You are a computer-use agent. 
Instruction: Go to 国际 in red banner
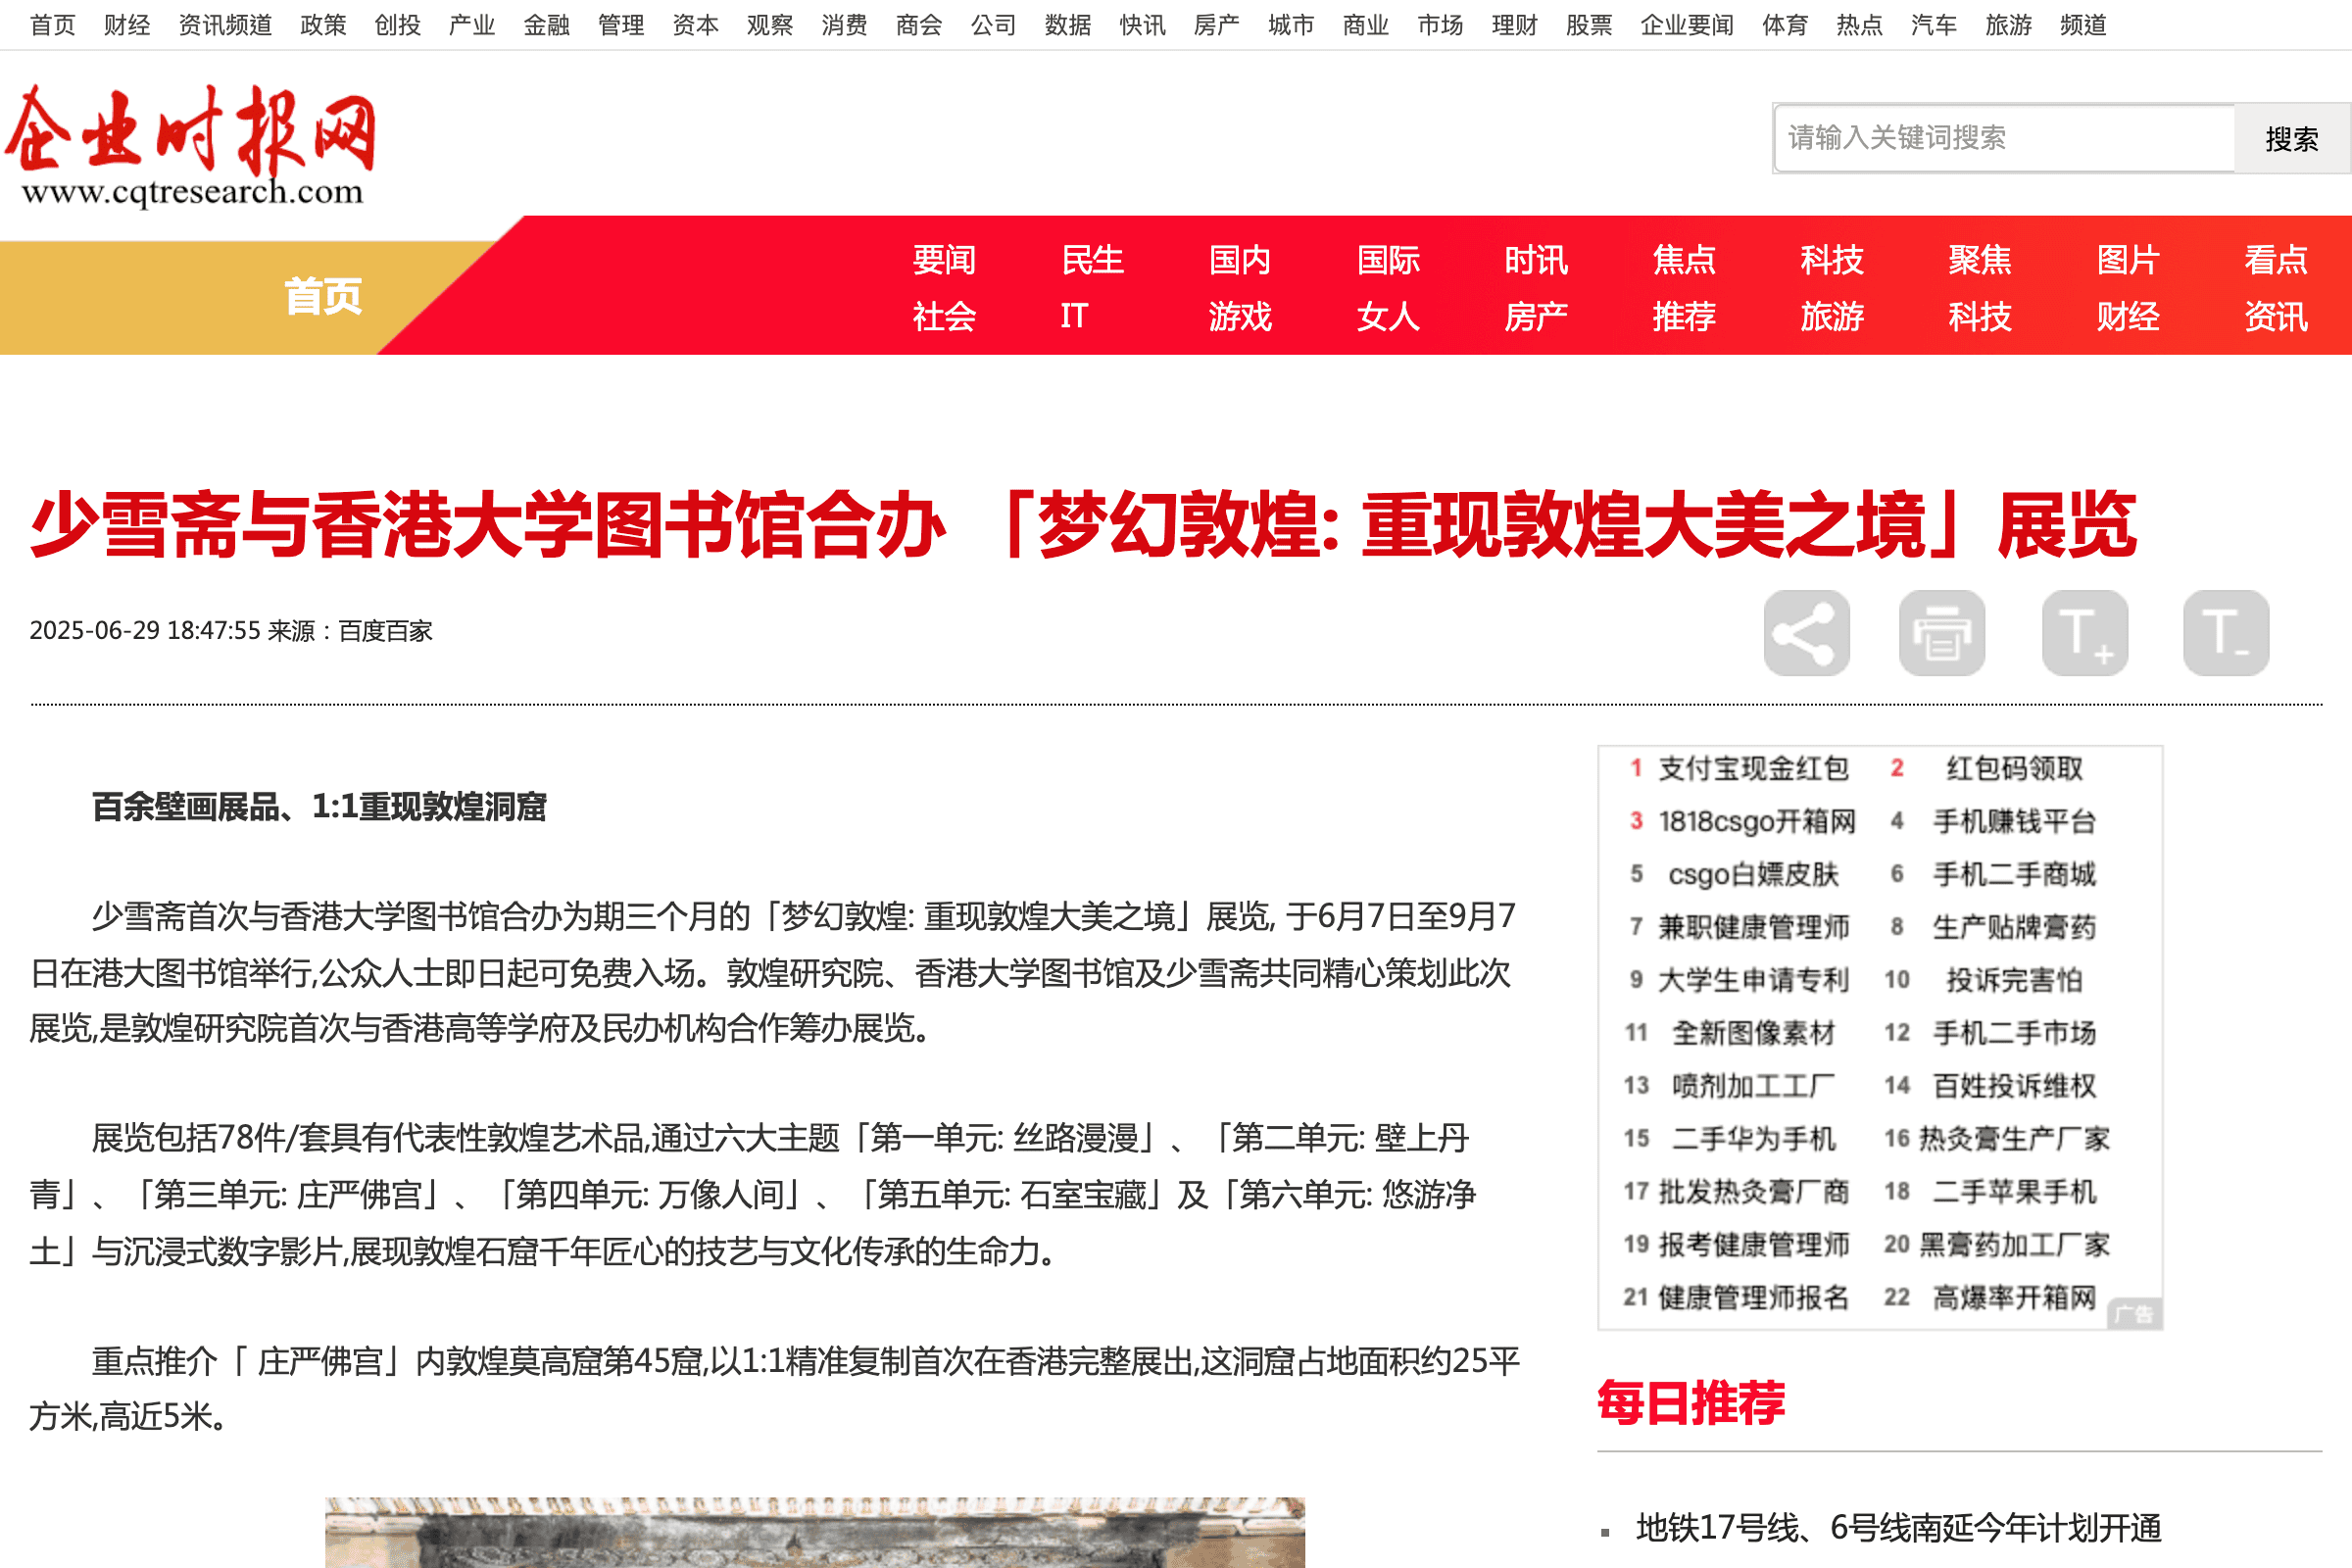[1388, 260]
